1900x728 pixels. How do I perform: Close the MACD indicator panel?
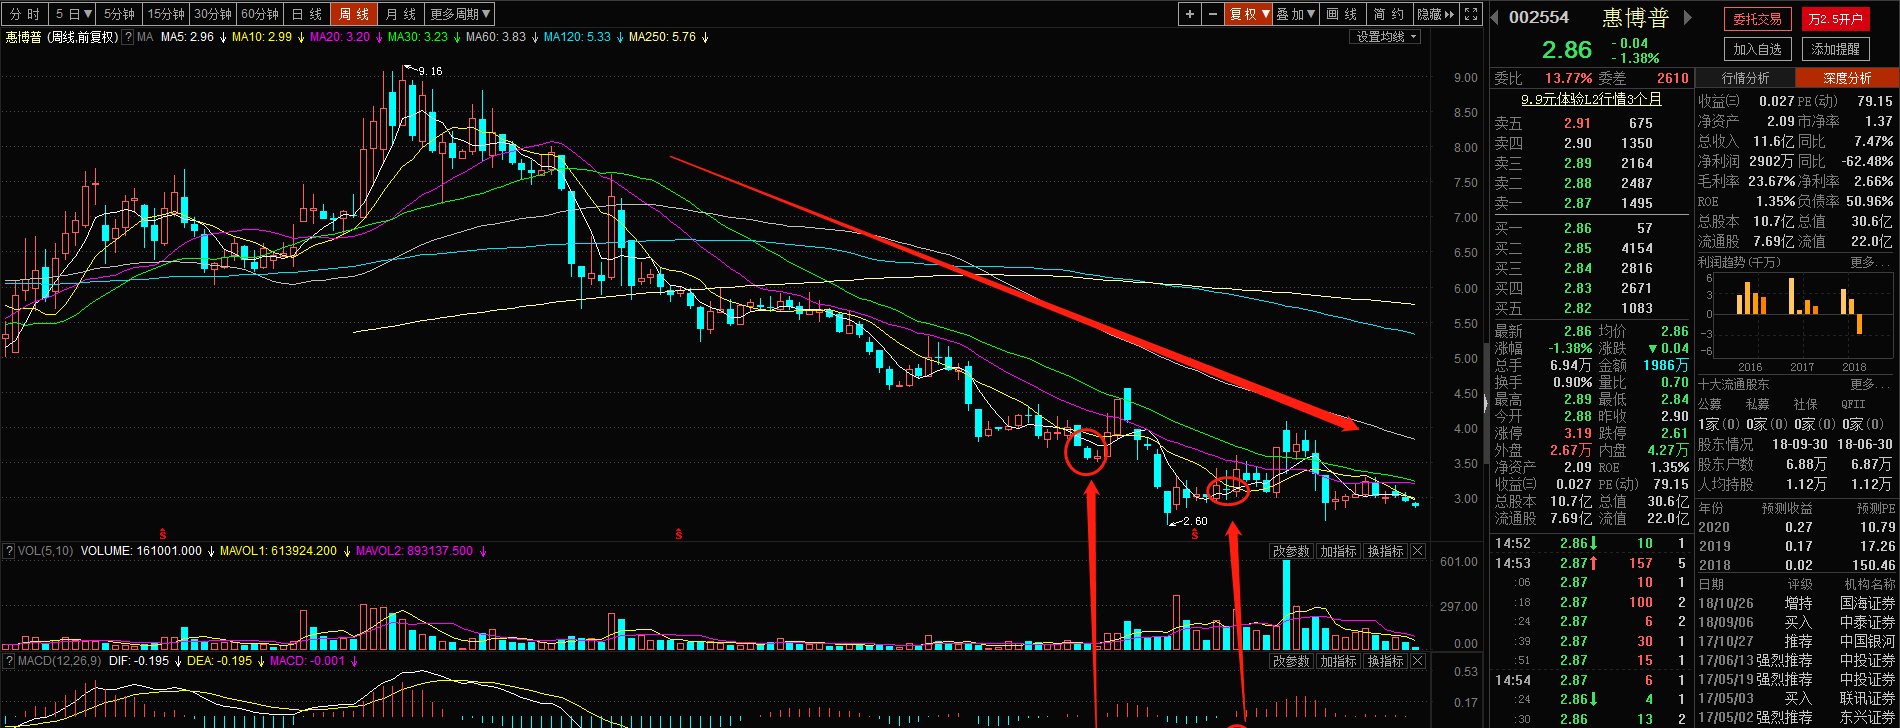pos(1418,661)
